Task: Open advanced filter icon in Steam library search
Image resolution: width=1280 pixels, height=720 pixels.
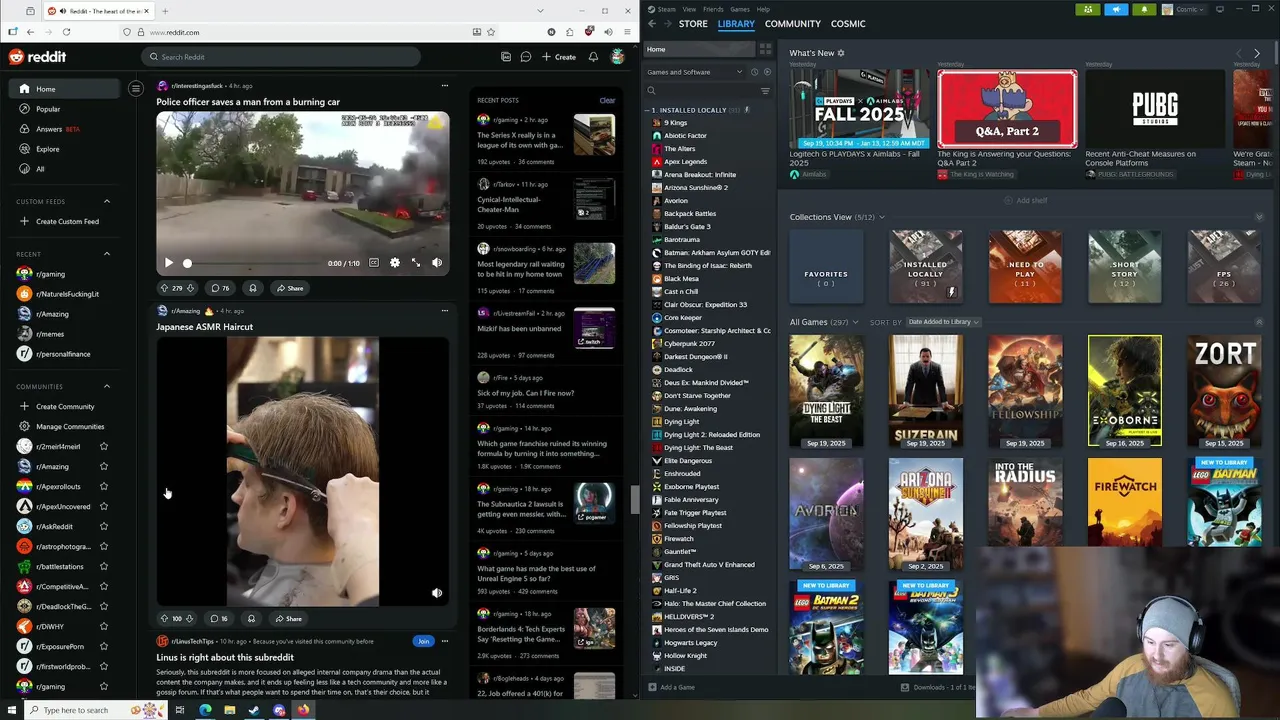Action: [x=765, y=91]
